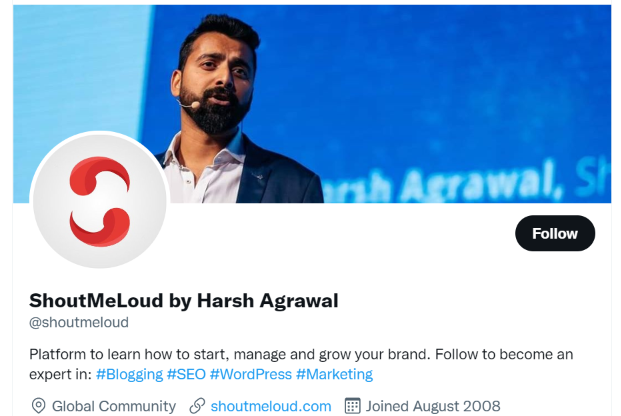Click the location pin icon

tap(38, 406)
